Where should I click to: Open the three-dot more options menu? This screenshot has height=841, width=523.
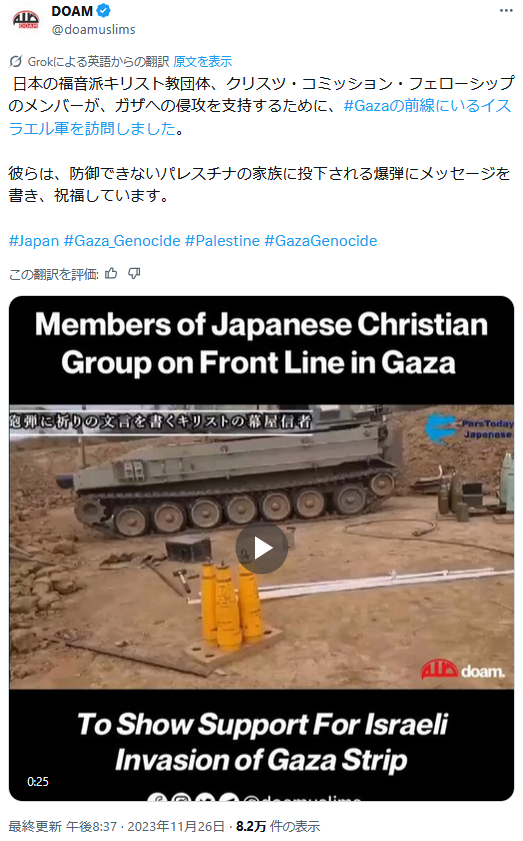[x=506, y=11]
